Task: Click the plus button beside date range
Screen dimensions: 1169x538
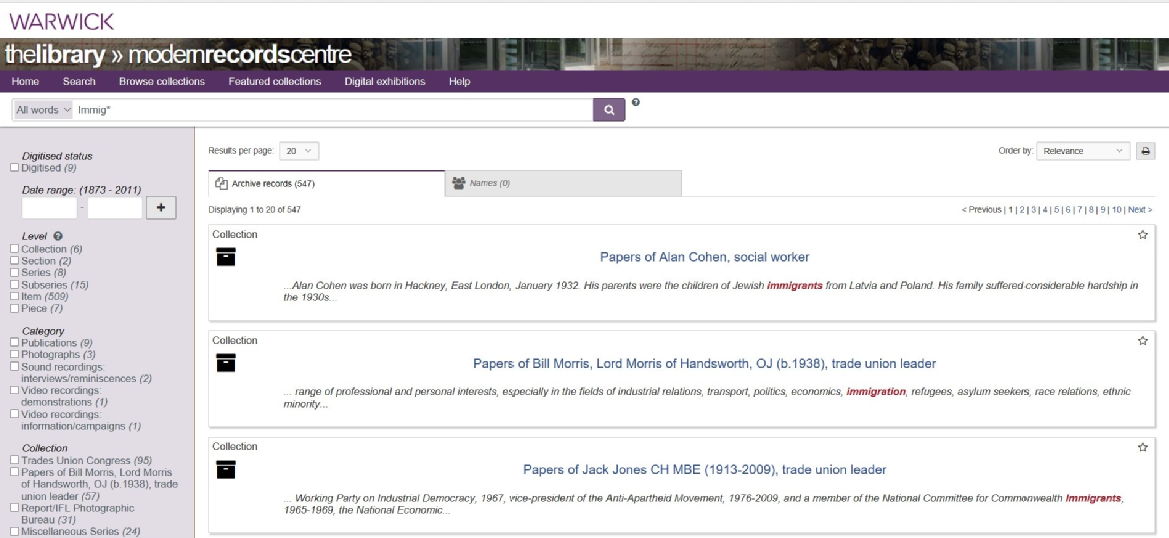Action: pyautogui.click(x=161, y=207)
